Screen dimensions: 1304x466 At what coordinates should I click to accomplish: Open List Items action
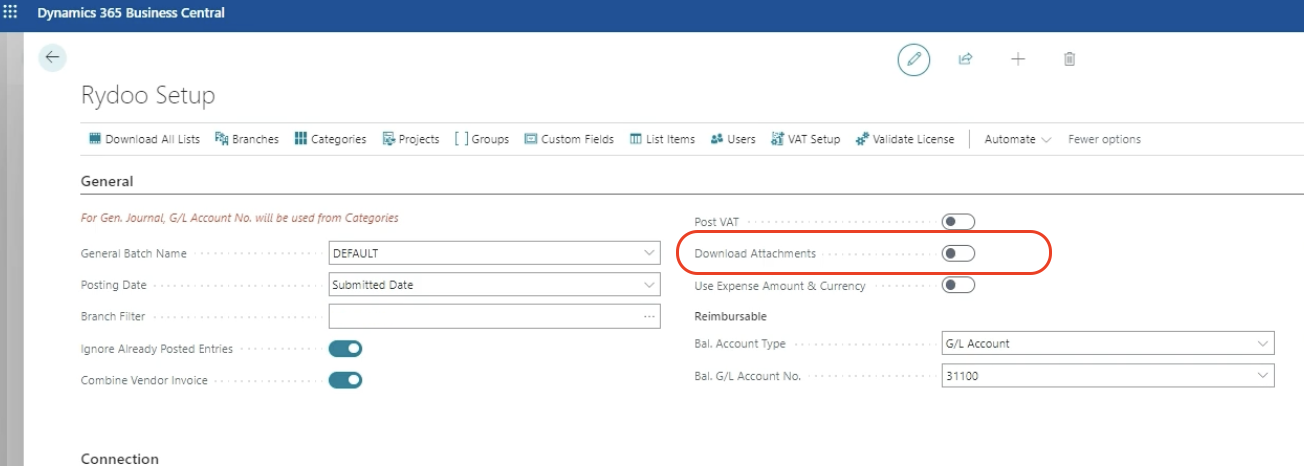662,139
